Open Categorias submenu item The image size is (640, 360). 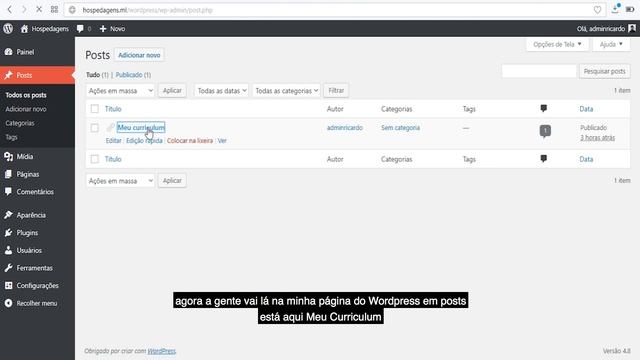(20, 123)
